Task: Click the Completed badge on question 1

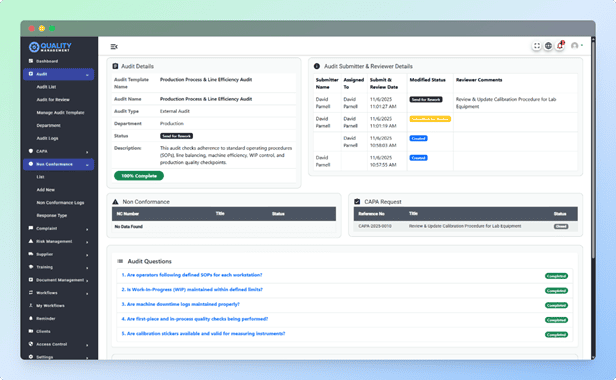Action: click(x=556, y=276)
